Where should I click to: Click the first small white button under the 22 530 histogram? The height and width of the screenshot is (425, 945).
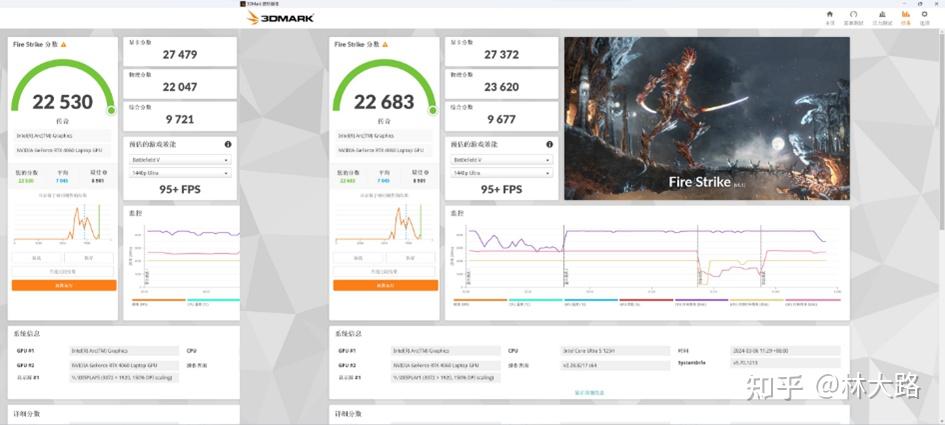[x=37, y=258]
